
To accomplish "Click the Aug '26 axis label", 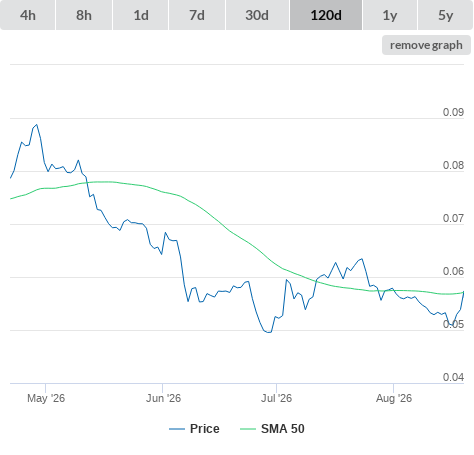I will click(394, 398).
